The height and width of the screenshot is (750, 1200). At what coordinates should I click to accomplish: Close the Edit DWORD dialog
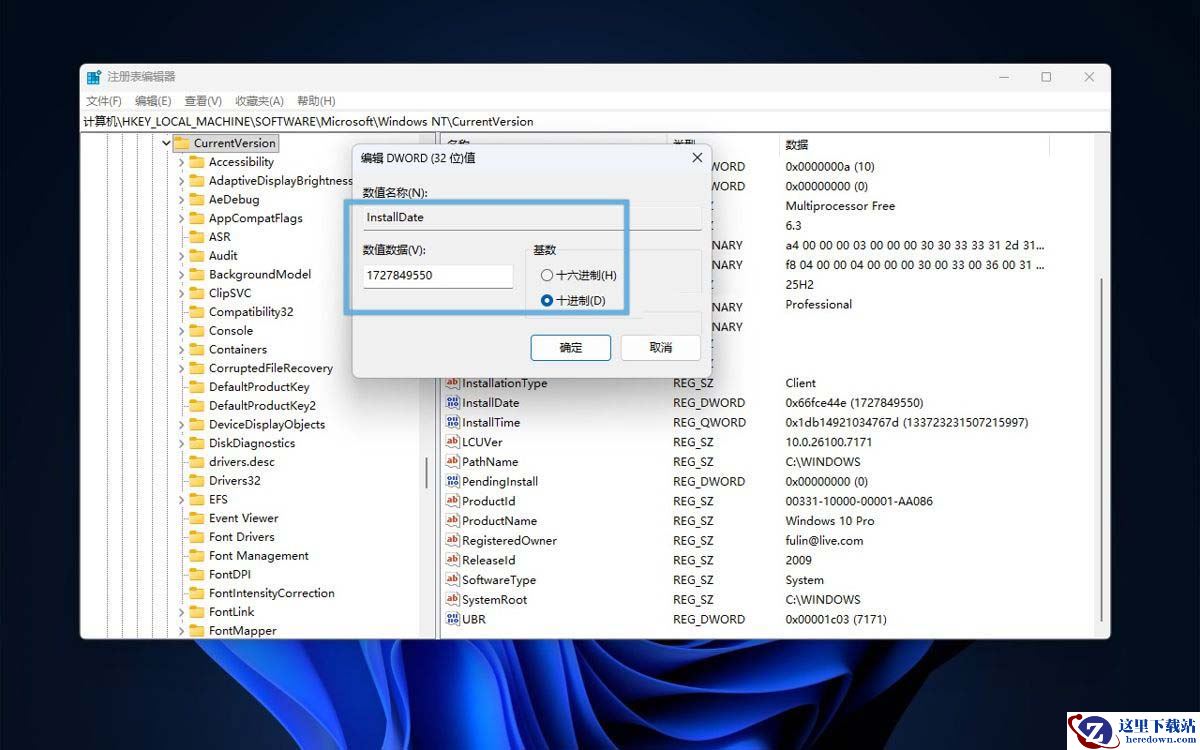[x=697, y=158]
